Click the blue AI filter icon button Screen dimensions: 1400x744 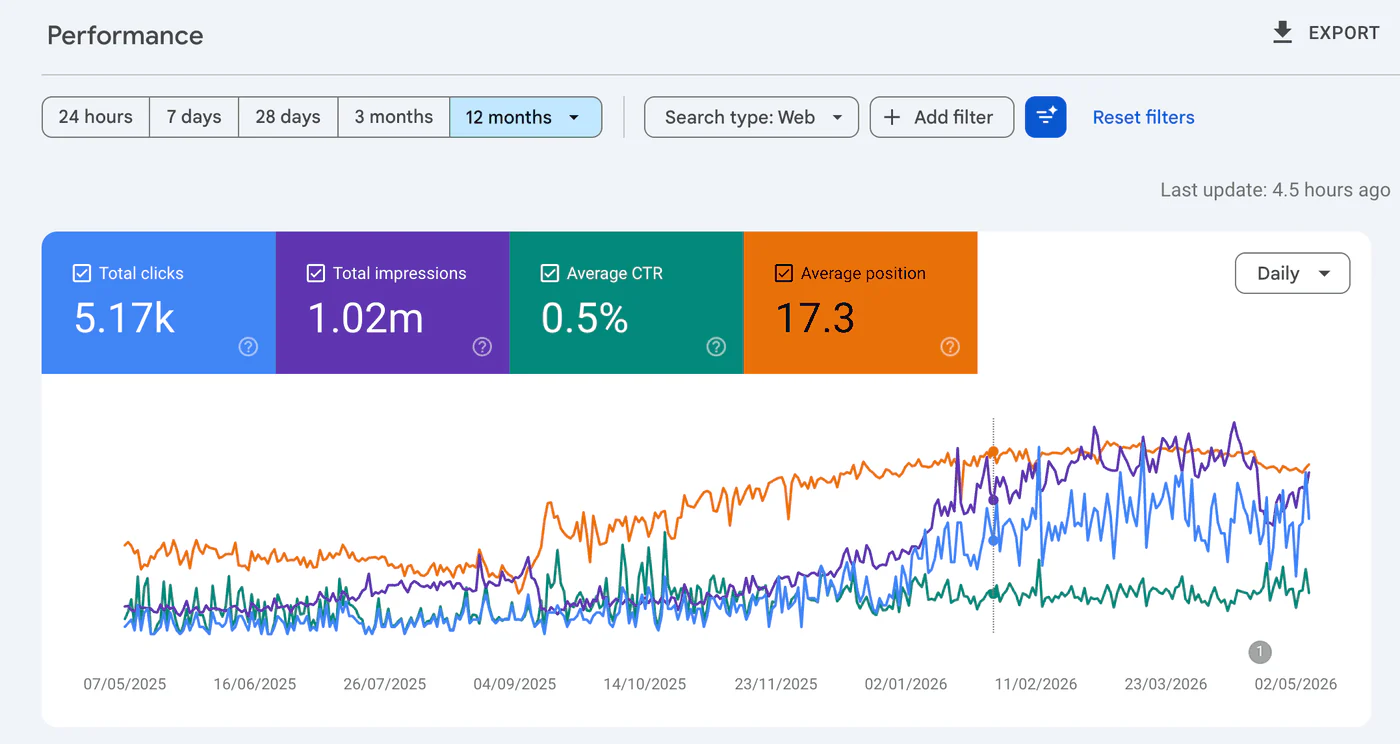point(1046,117)
